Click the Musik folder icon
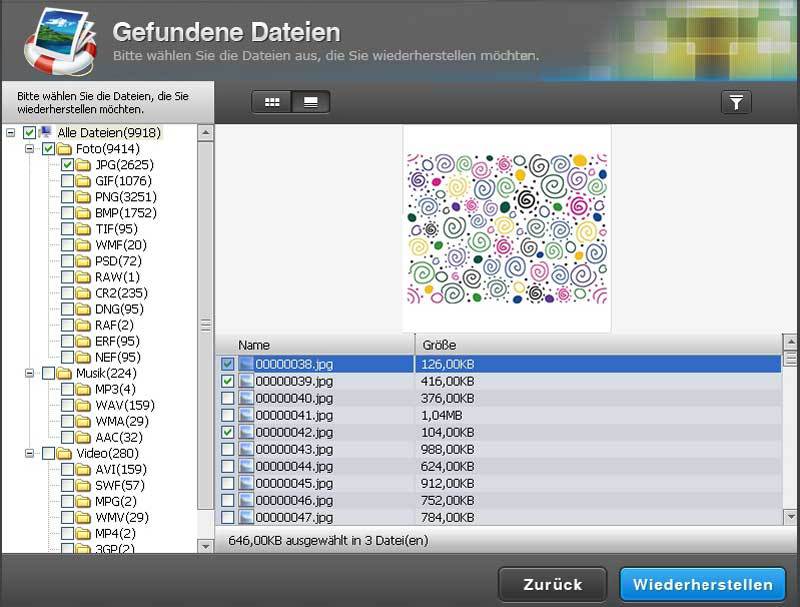The height and width of the screenshot is (607, 800). [x=64, y=373]
